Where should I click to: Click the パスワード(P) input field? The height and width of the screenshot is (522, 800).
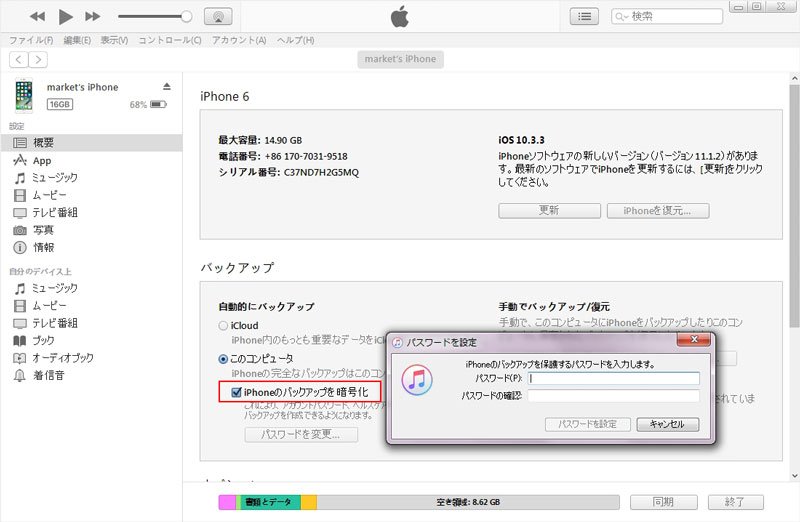pos(614,378)
